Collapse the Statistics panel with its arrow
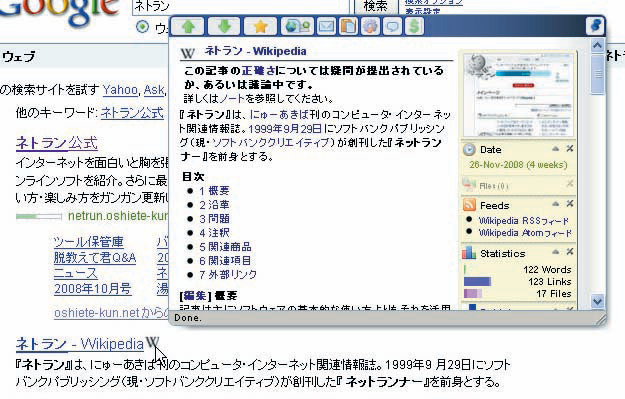Screen dimensions: 625x399 (555, 252)
